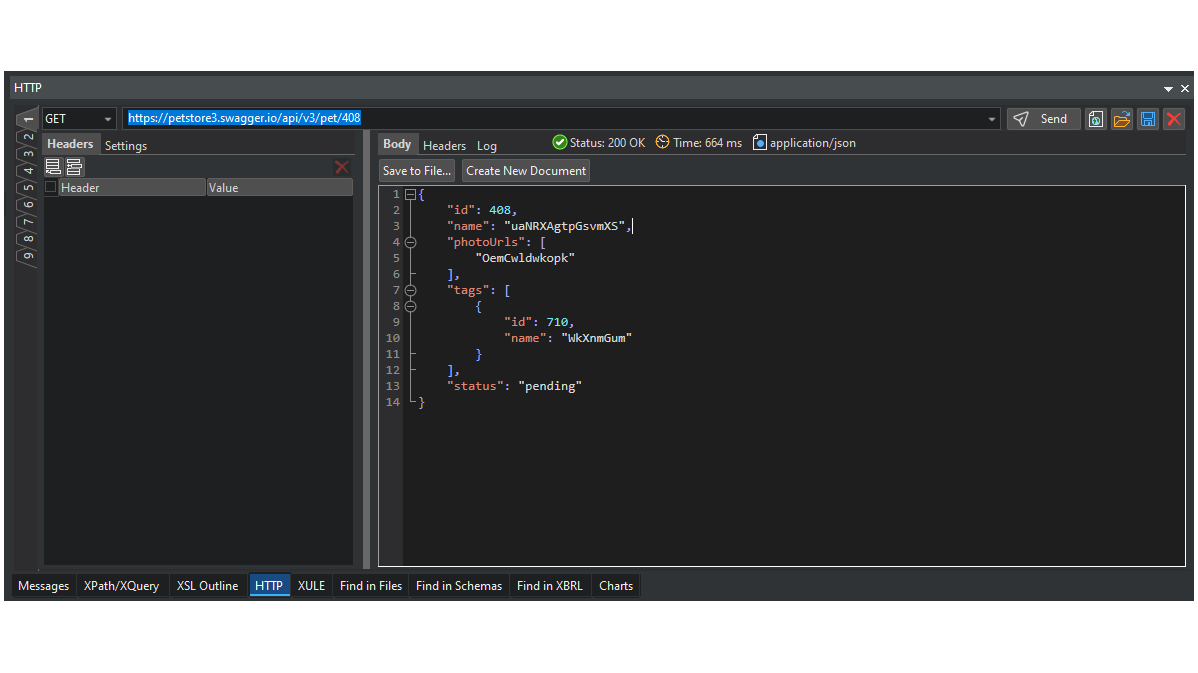
Task: Click the import web document icon
Action: 1096,119
